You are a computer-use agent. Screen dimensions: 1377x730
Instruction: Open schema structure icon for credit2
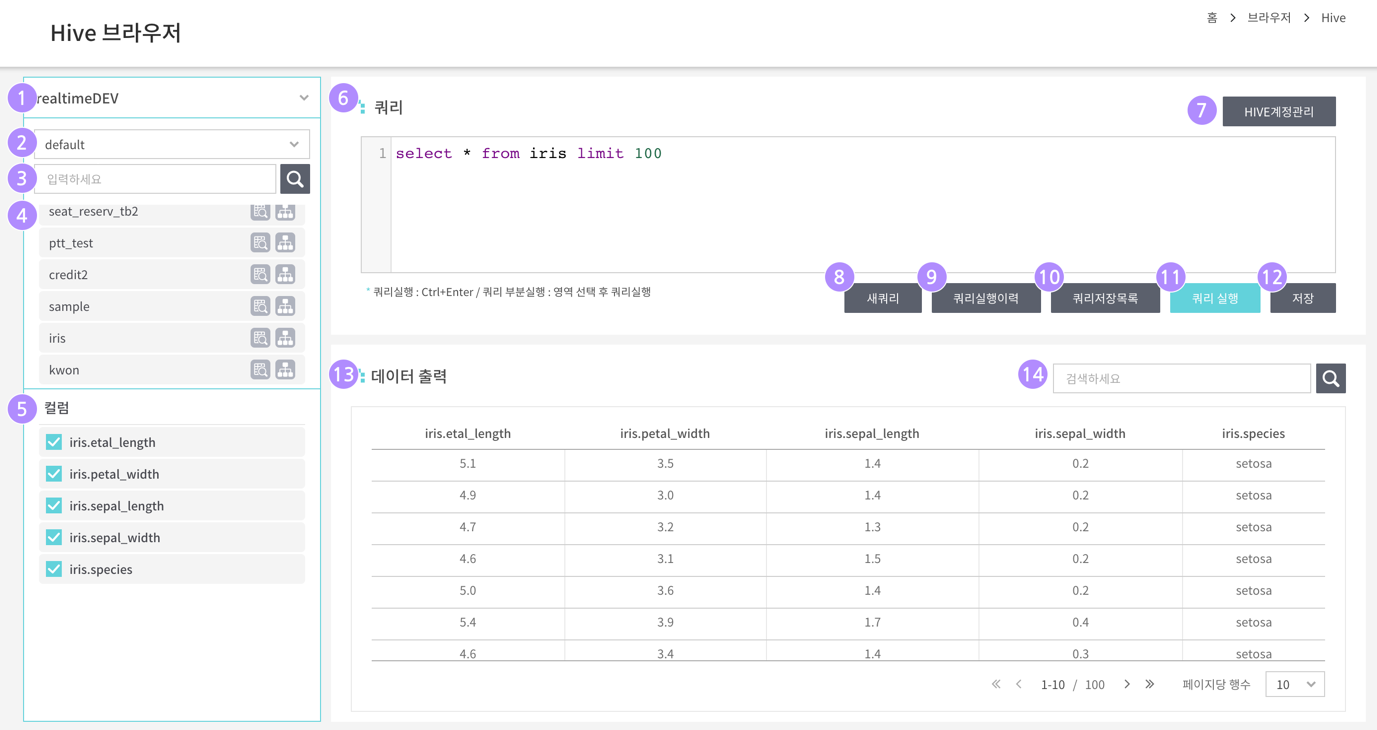coord(285,274)
